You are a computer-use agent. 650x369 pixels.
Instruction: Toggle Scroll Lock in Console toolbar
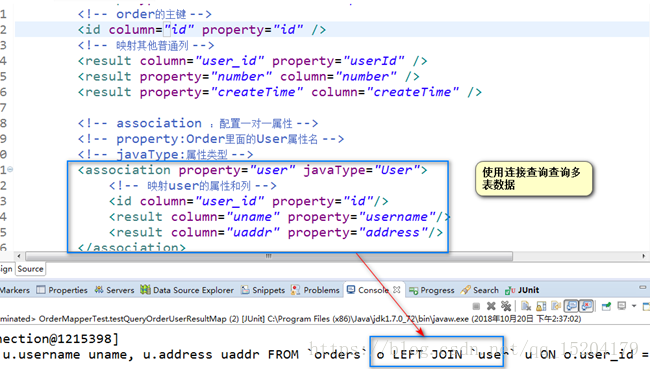point(541,306)
